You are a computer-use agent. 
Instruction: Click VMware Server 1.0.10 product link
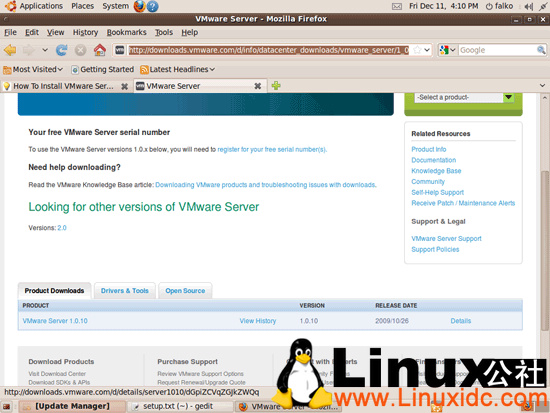[x=55, y=321]
